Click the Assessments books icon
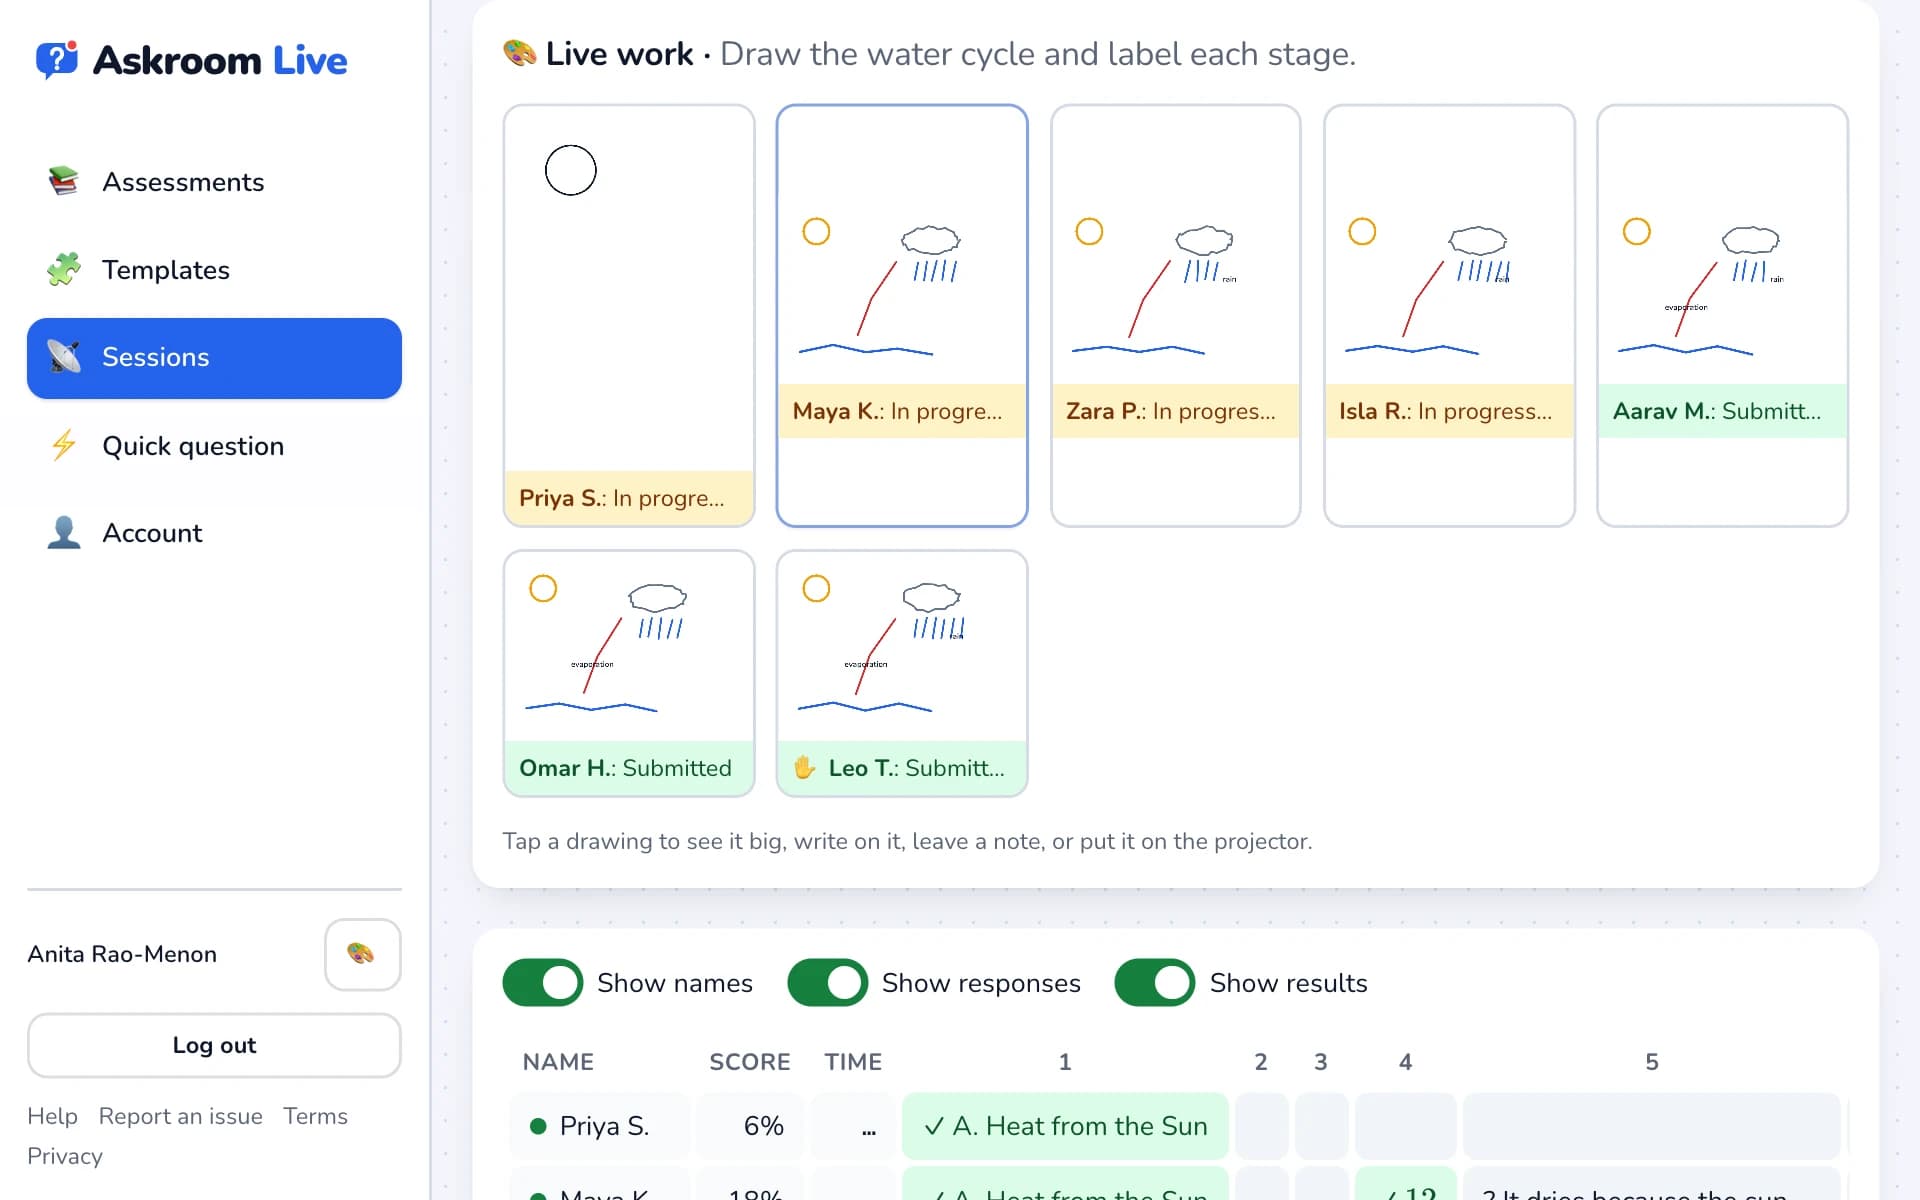Viewport: 1920px width, 1200px height. pos(64,181)
